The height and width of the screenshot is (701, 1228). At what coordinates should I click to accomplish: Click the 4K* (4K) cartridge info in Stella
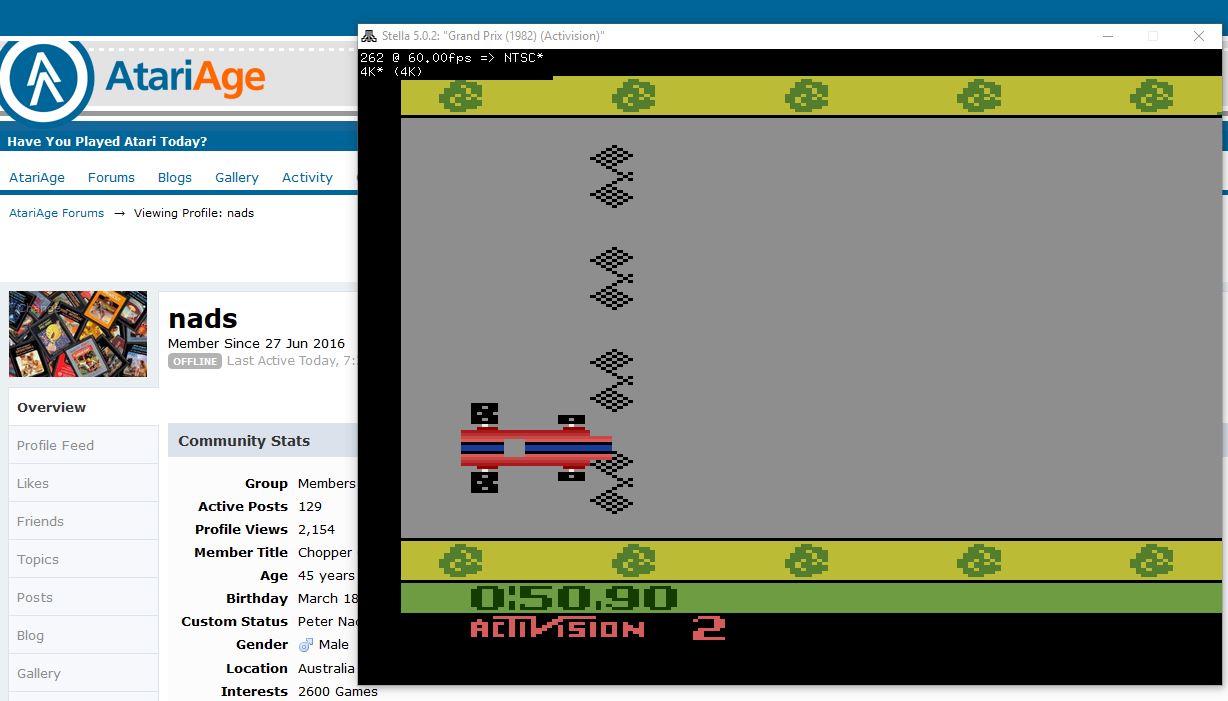click(x=391, y=71)
